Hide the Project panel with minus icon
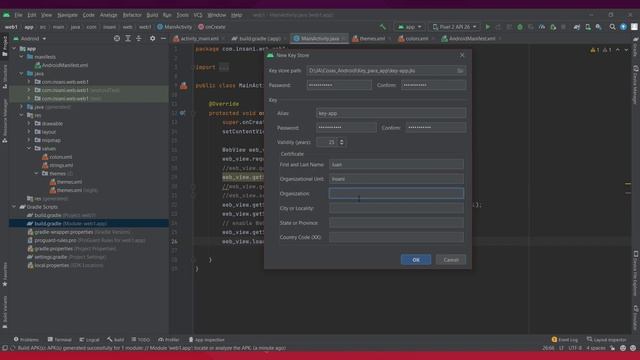The height and width of the screenshot is (360, 640). click(163, 38)
